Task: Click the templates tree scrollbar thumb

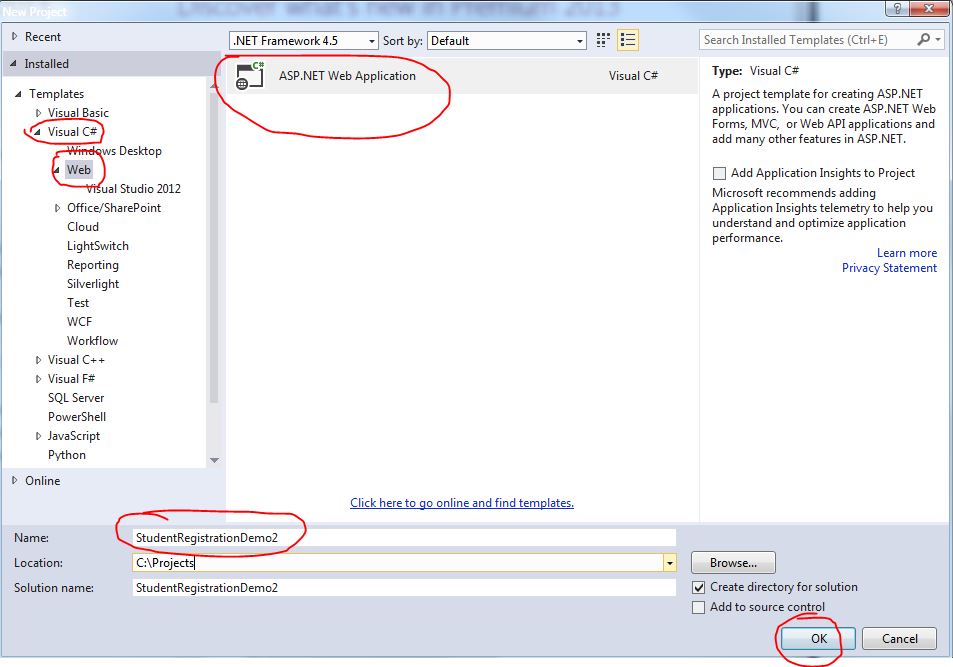Action: [214, 246]
